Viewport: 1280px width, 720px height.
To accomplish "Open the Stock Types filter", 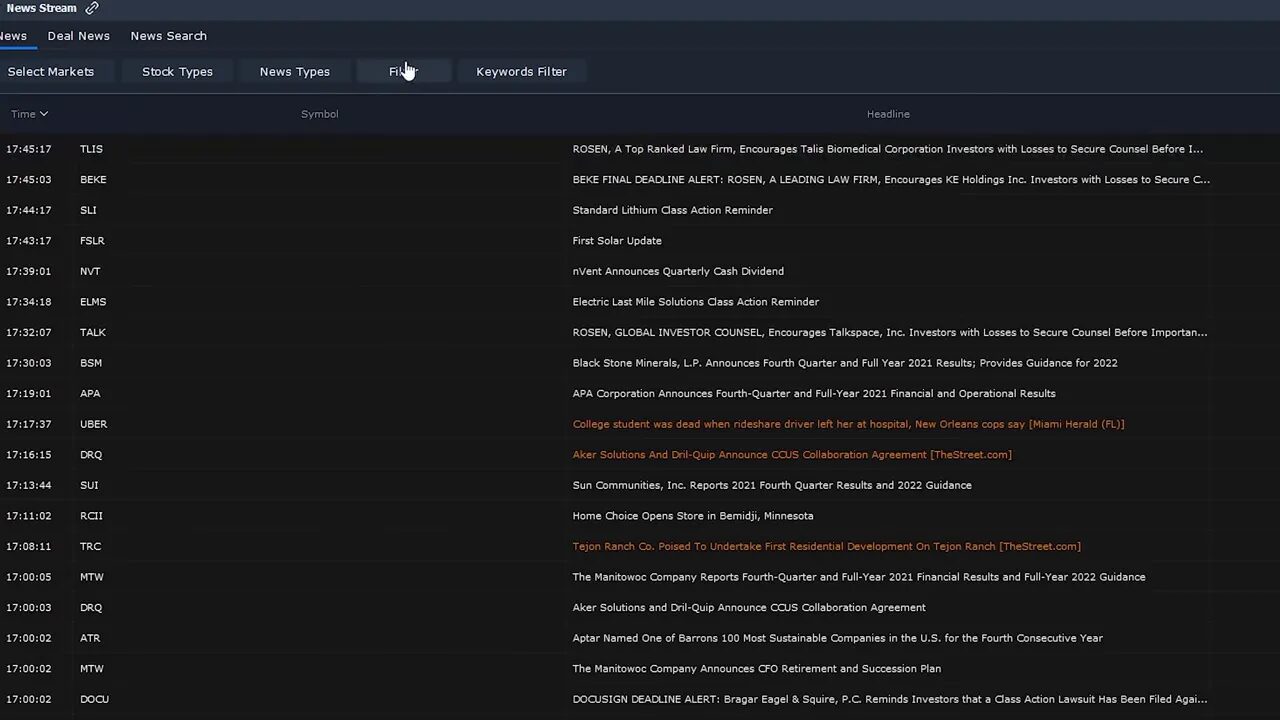I will tap(177, 71).
